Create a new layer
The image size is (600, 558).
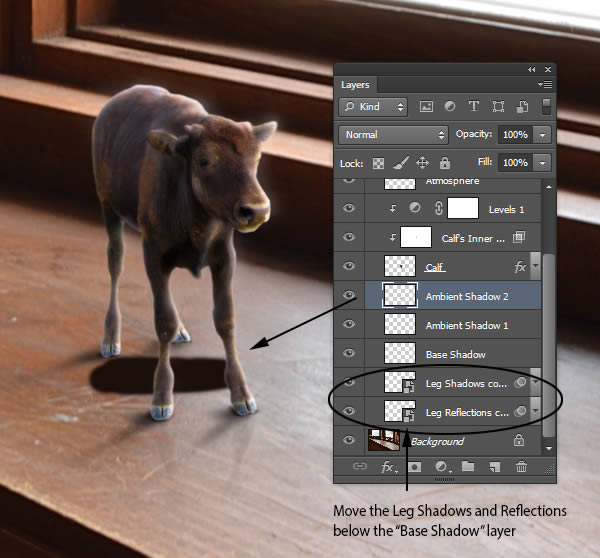tap(495, 467)
